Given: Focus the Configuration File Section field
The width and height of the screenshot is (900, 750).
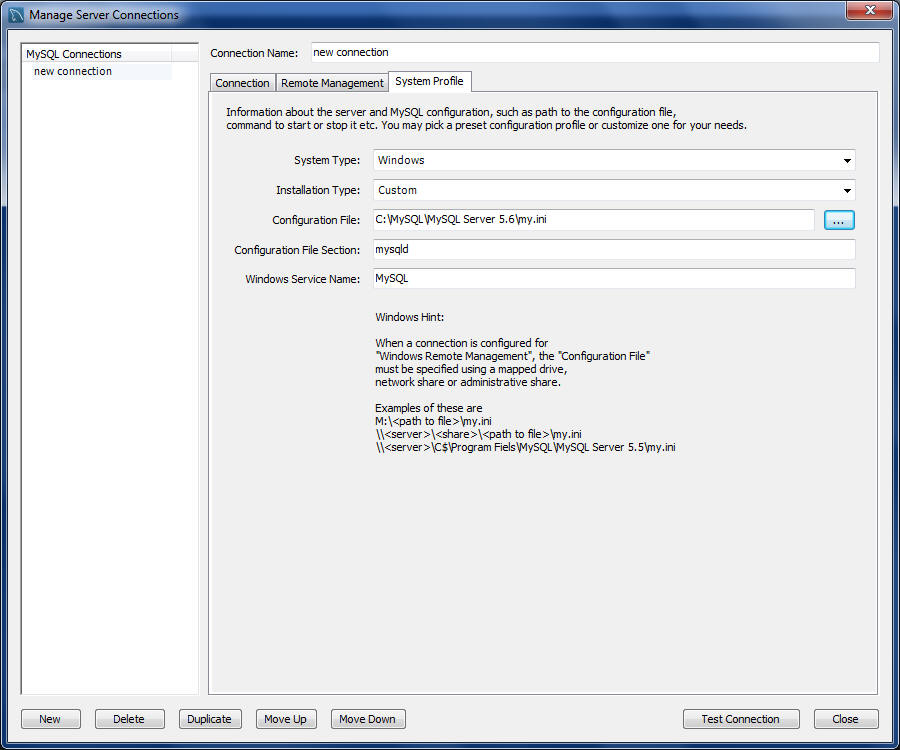Looking at the screenshot, I should (x=613, y=250).
